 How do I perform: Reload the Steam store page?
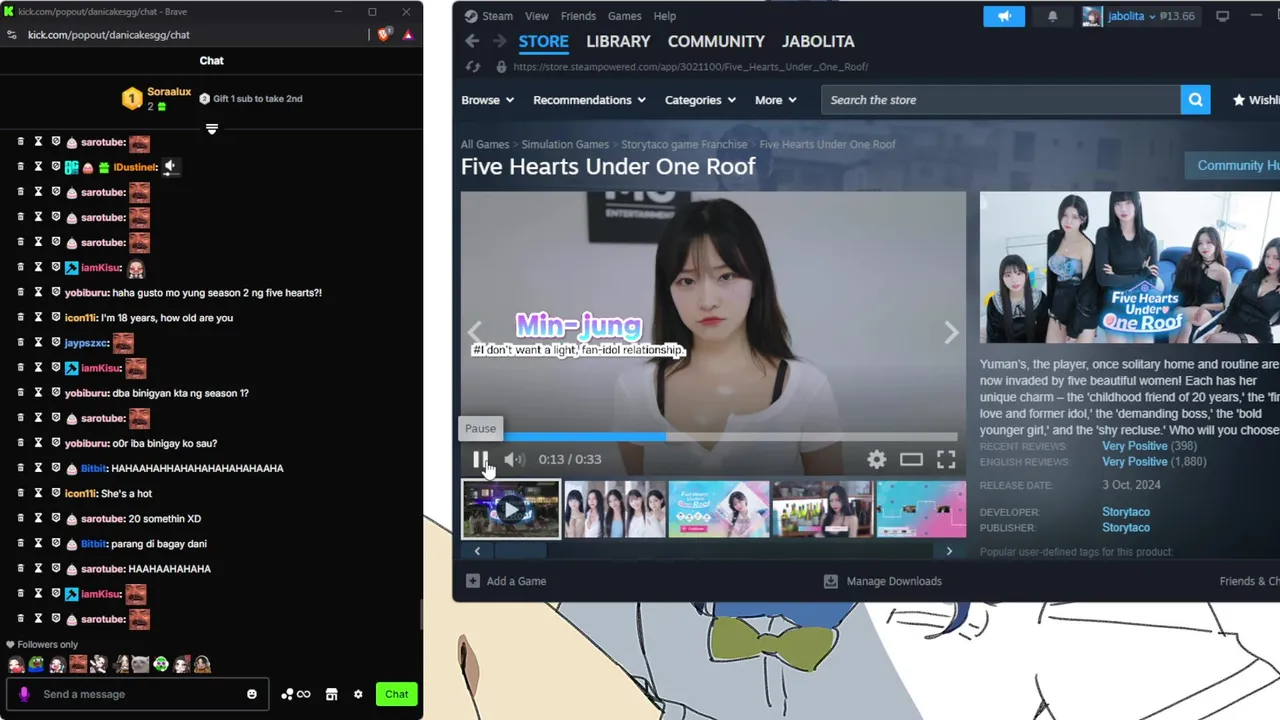click(x=474, y=67)
